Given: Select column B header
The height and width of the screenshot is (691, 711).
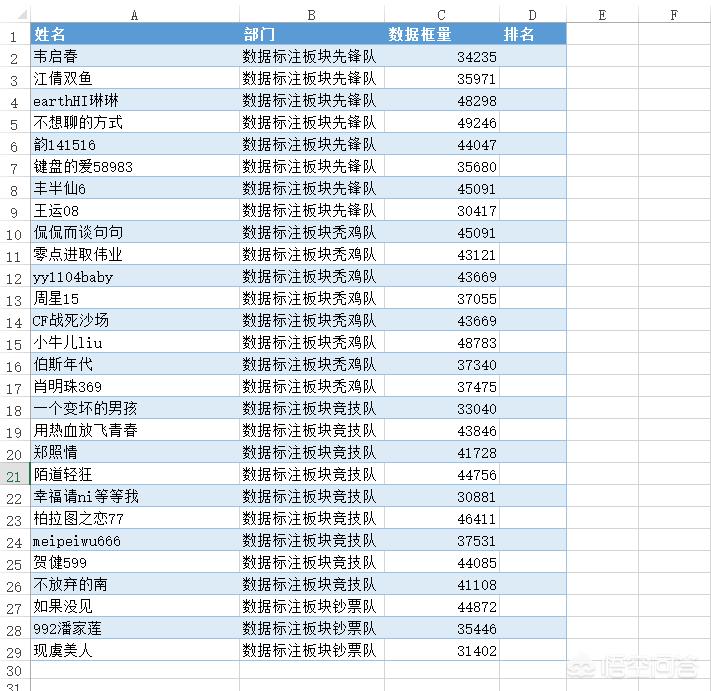Looking at the screenshot, I should click(312, 15).
